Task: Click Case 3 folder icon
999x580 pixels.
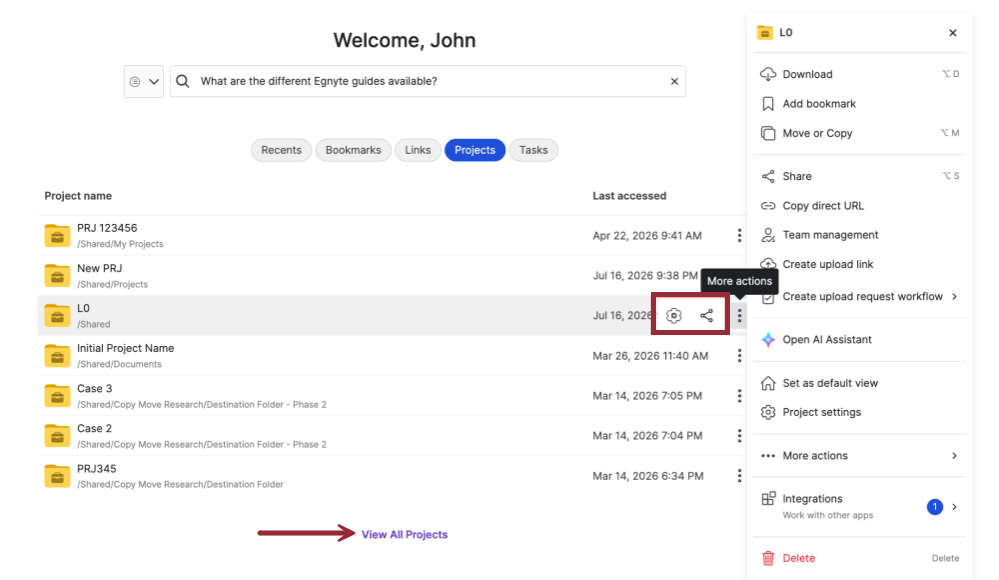Action: [57, 396]
